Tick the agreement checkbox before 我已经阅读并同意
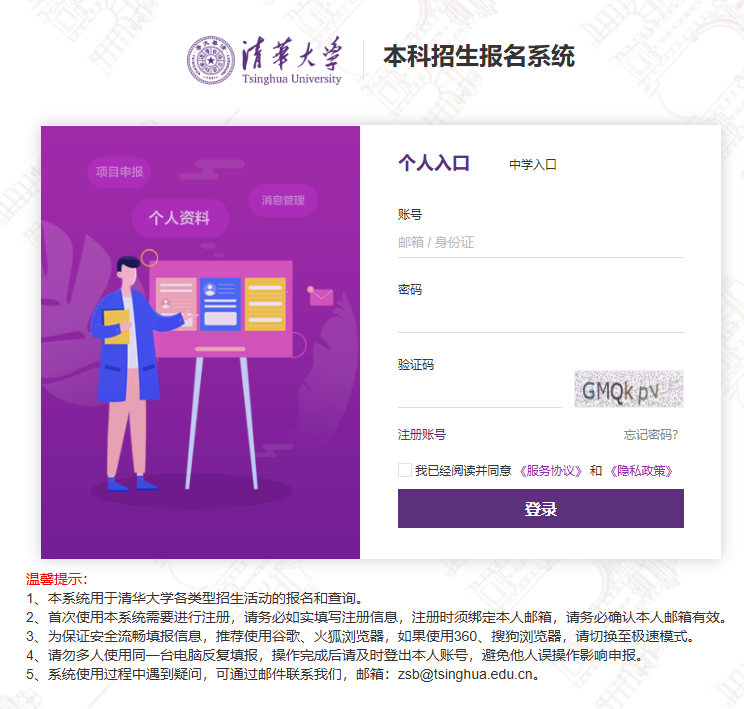The image size is (744, 709). tap(405, 470)
